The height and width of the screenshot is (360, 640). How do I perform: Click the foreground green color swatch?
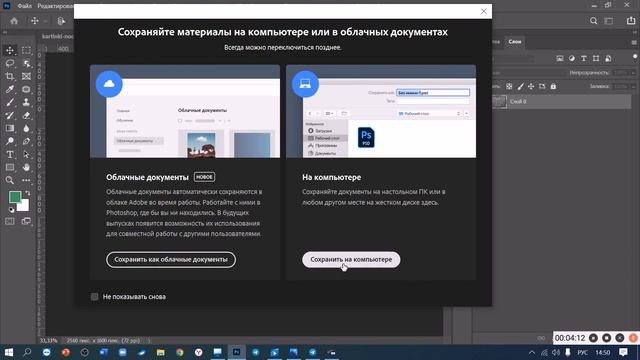tap(15, 197)
